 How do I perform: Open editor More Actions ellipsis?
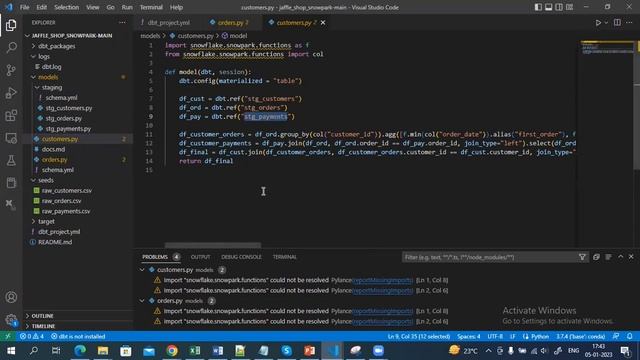pyautogui.click(x=629, y=23)
